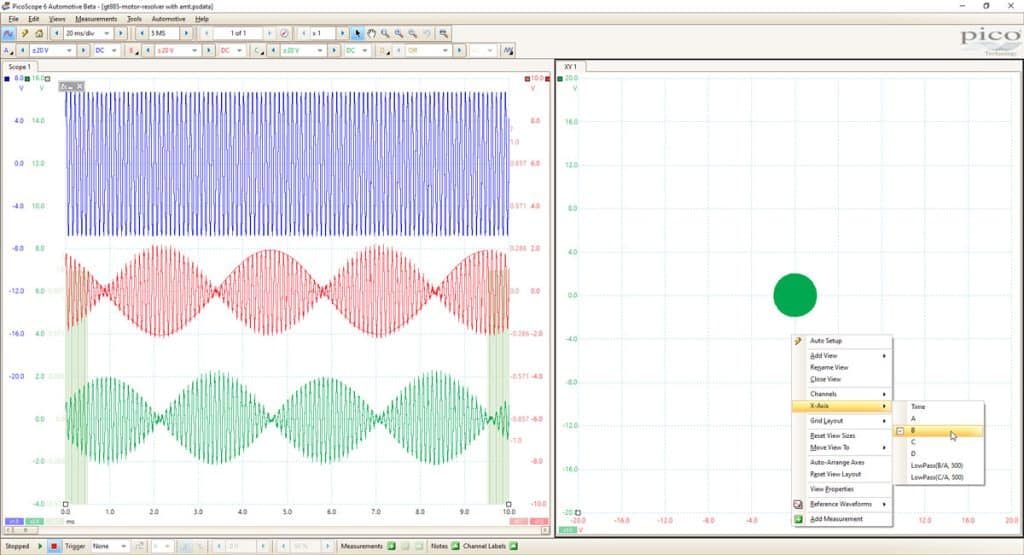The height and width of the screenshot is (555, 1024).
Task: Click View Properties menu entry
Action: pos(842,489)
